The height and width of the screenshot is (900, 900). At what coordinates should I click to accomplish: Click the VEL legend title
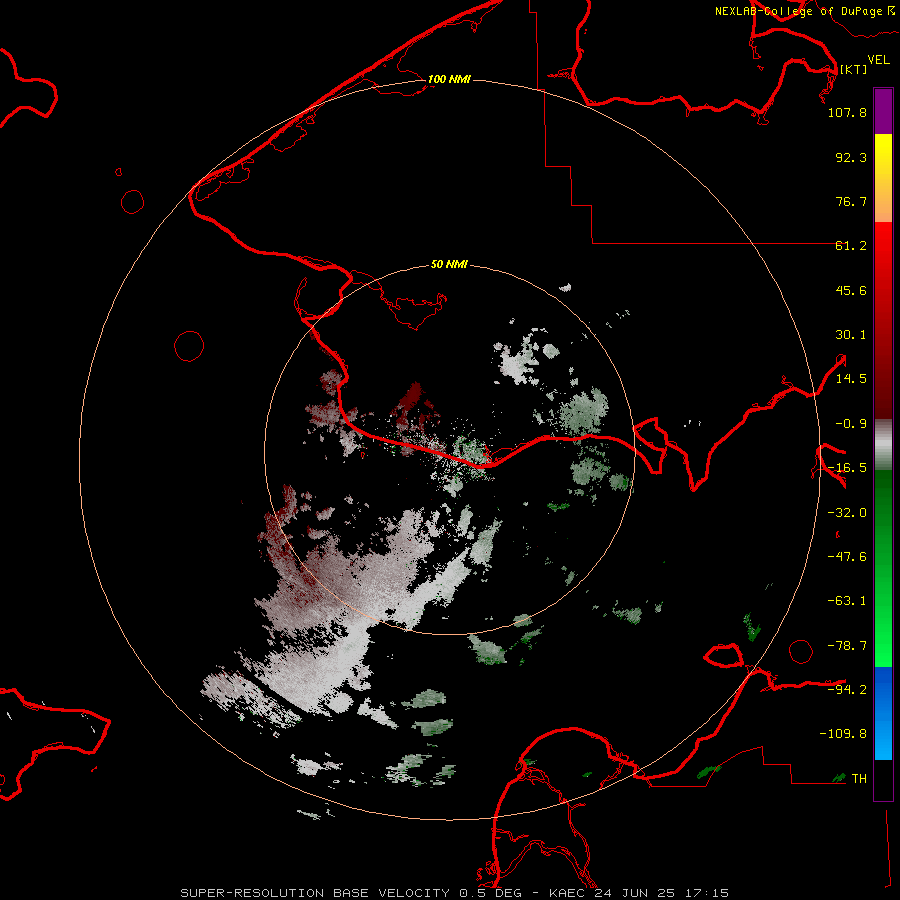coord(878,60)
